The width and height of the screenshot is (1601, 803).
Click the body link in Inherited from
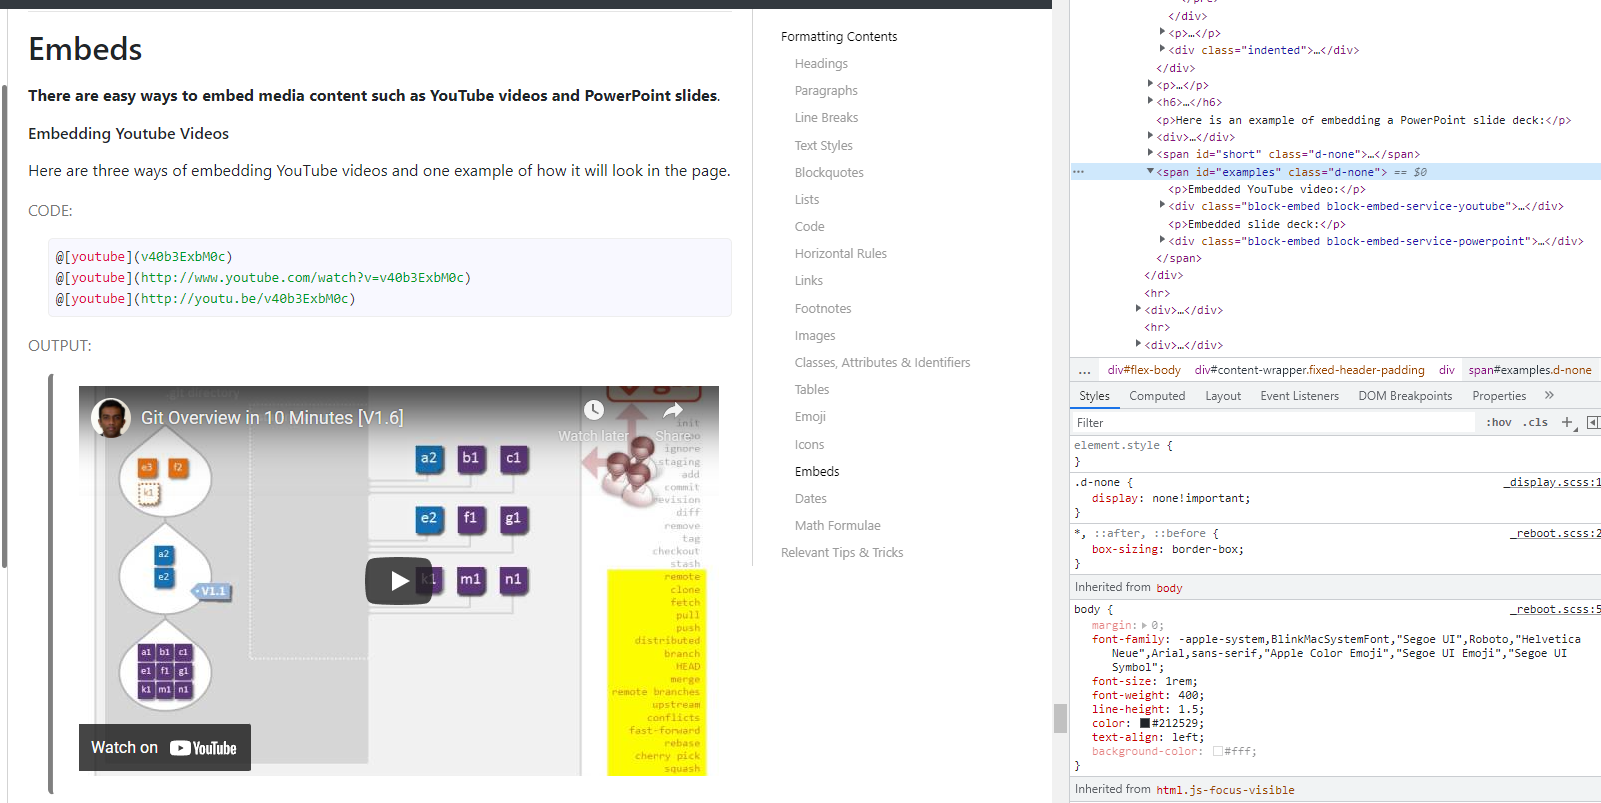(x=1169, y=588)
